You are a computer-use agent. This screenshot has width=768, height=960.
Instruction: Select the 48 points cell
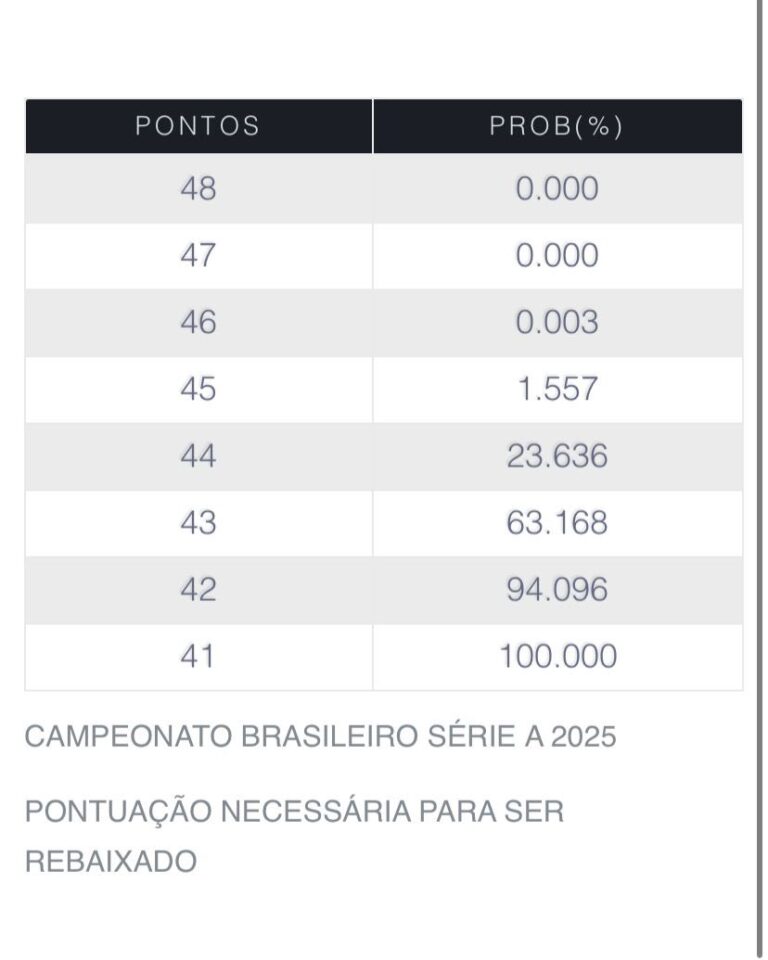click(x=198, y=189)
